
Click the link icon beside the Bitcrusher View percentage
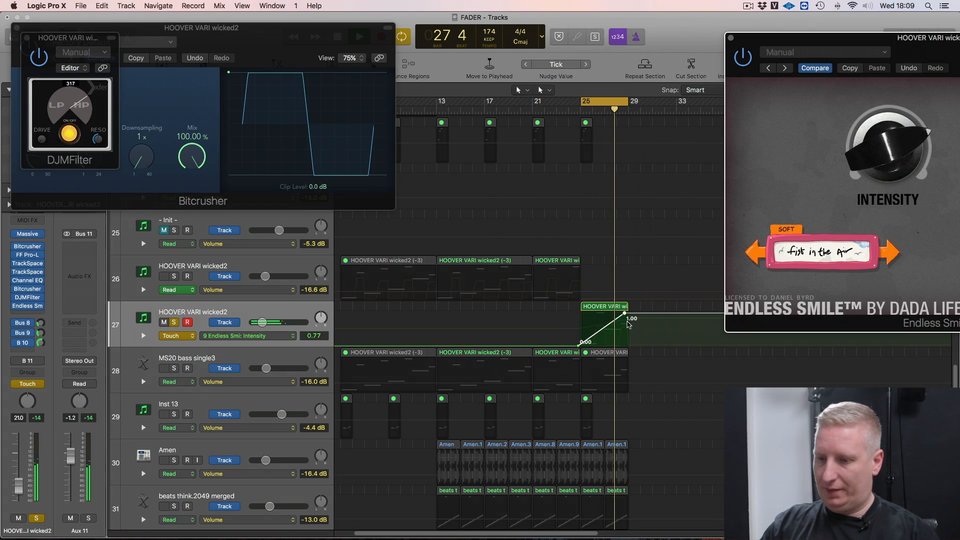coord(379,58)
